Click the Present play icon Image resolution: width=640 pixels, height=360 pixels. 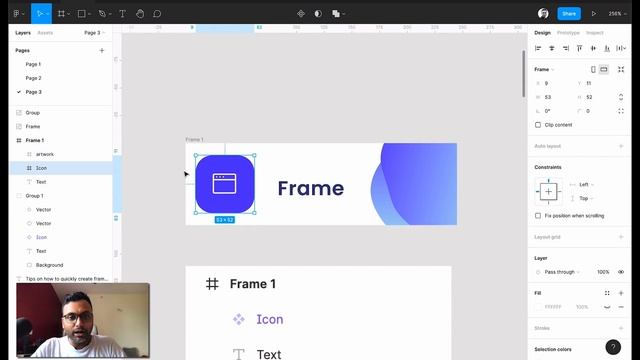(593, 13)
